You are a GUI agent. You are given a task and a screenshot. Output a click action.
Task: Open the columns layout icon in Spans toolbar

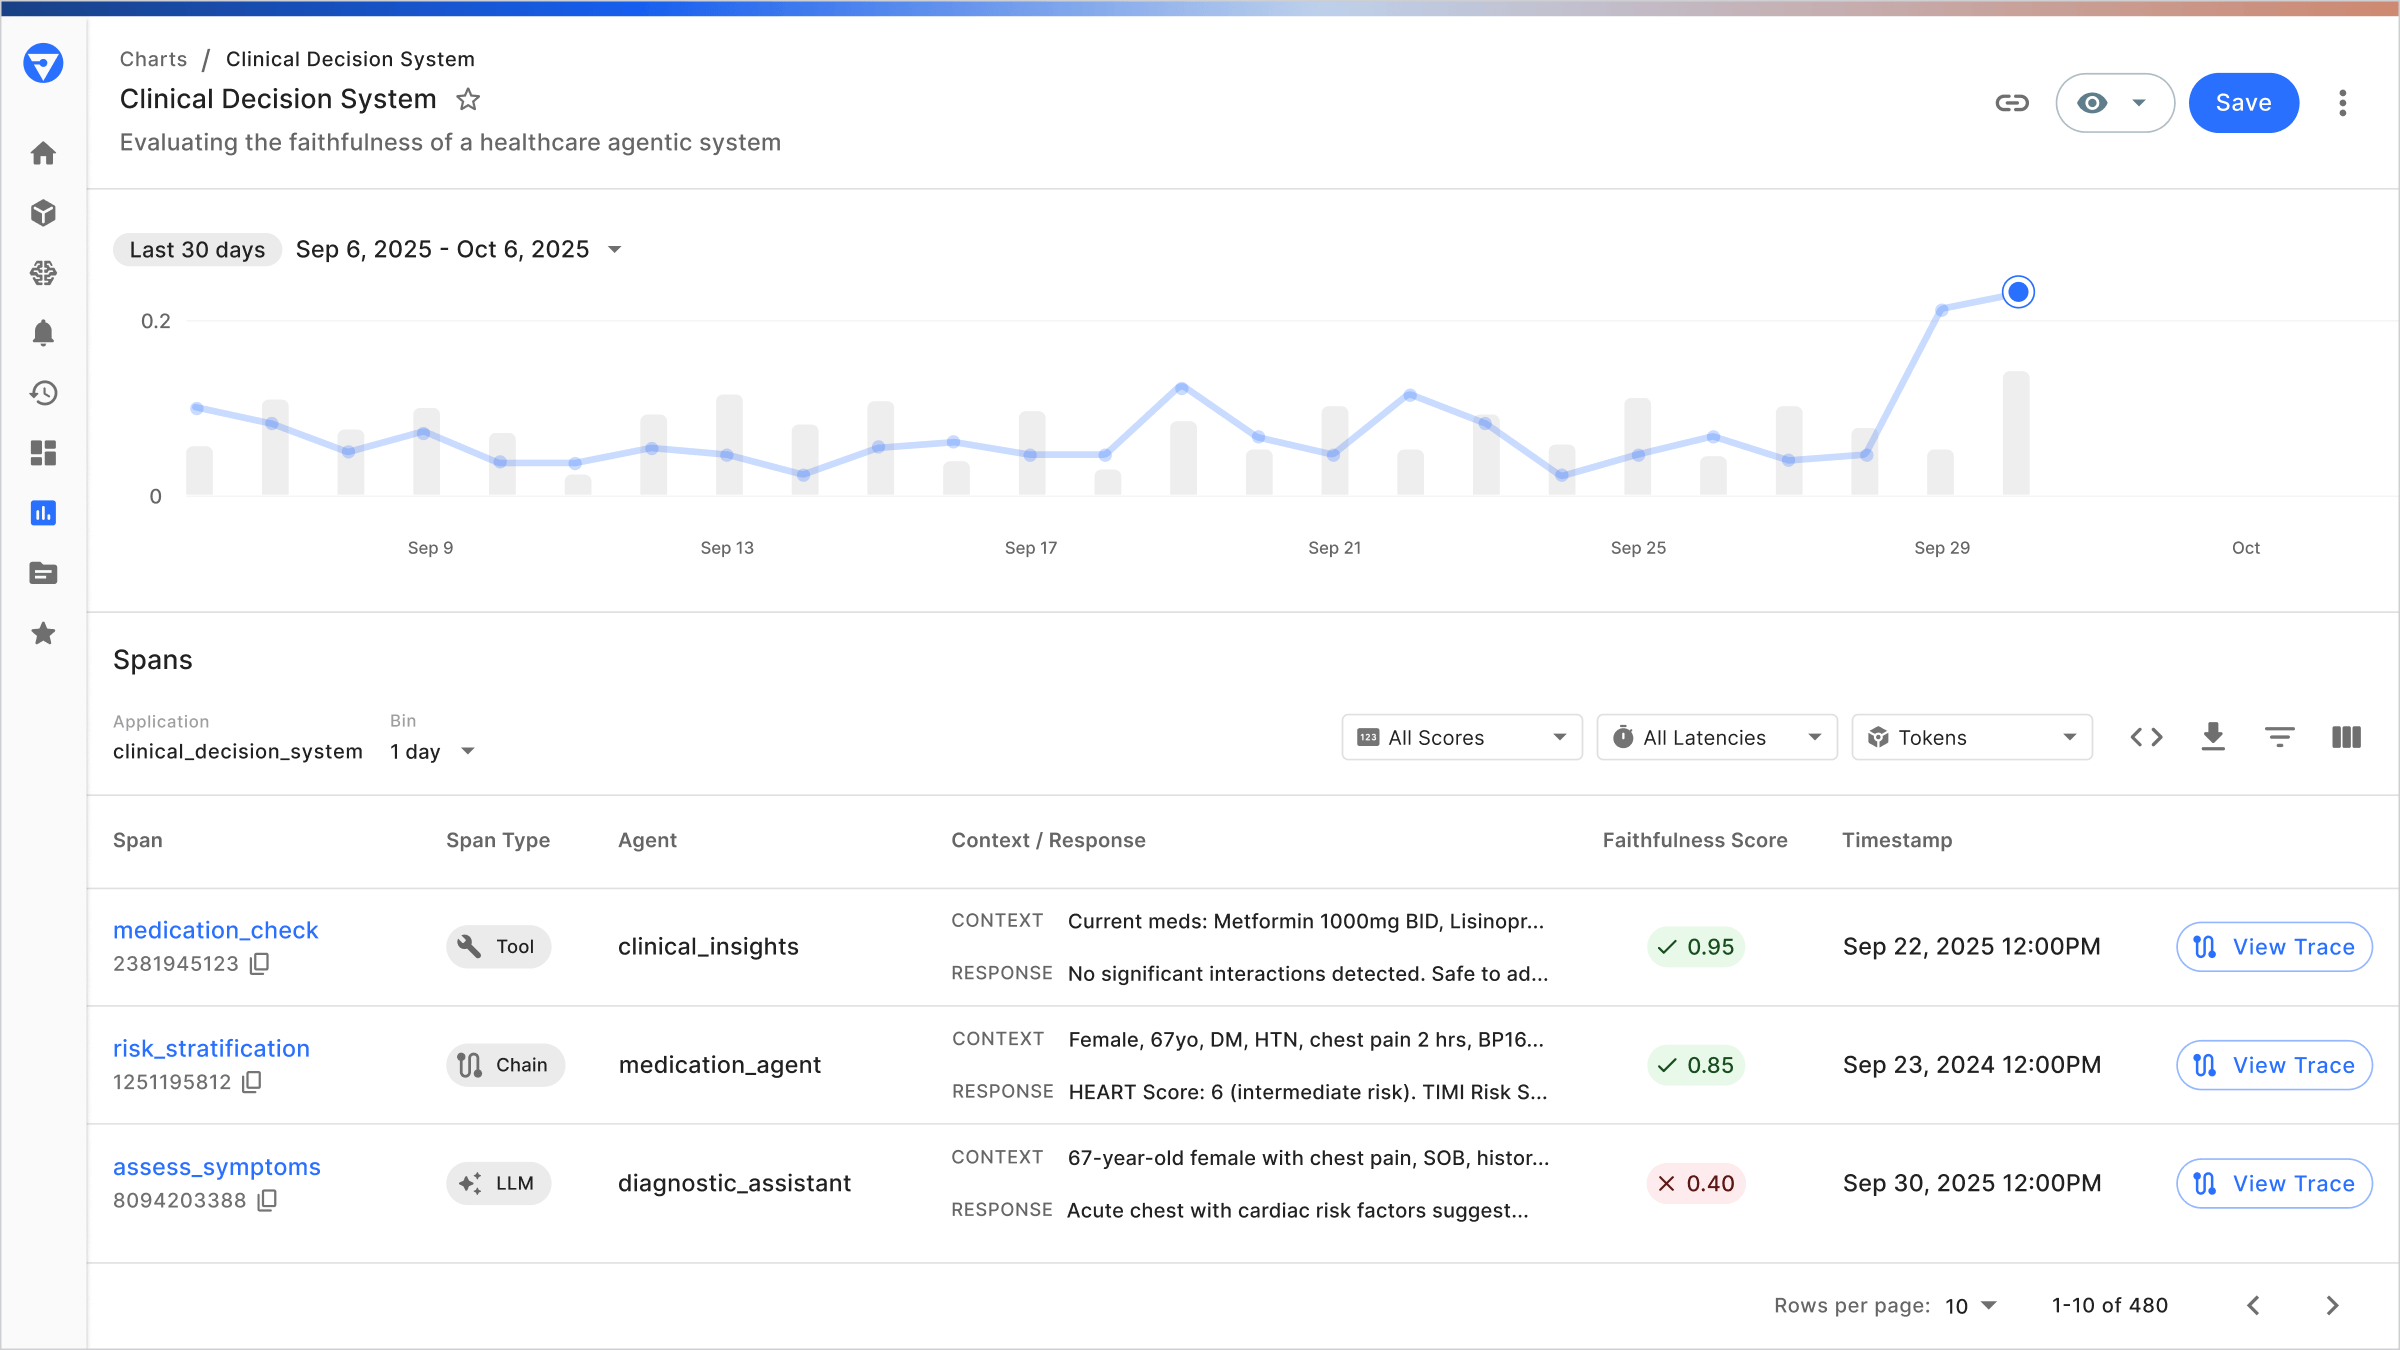pyautogui.click(x=2346, y=737)
